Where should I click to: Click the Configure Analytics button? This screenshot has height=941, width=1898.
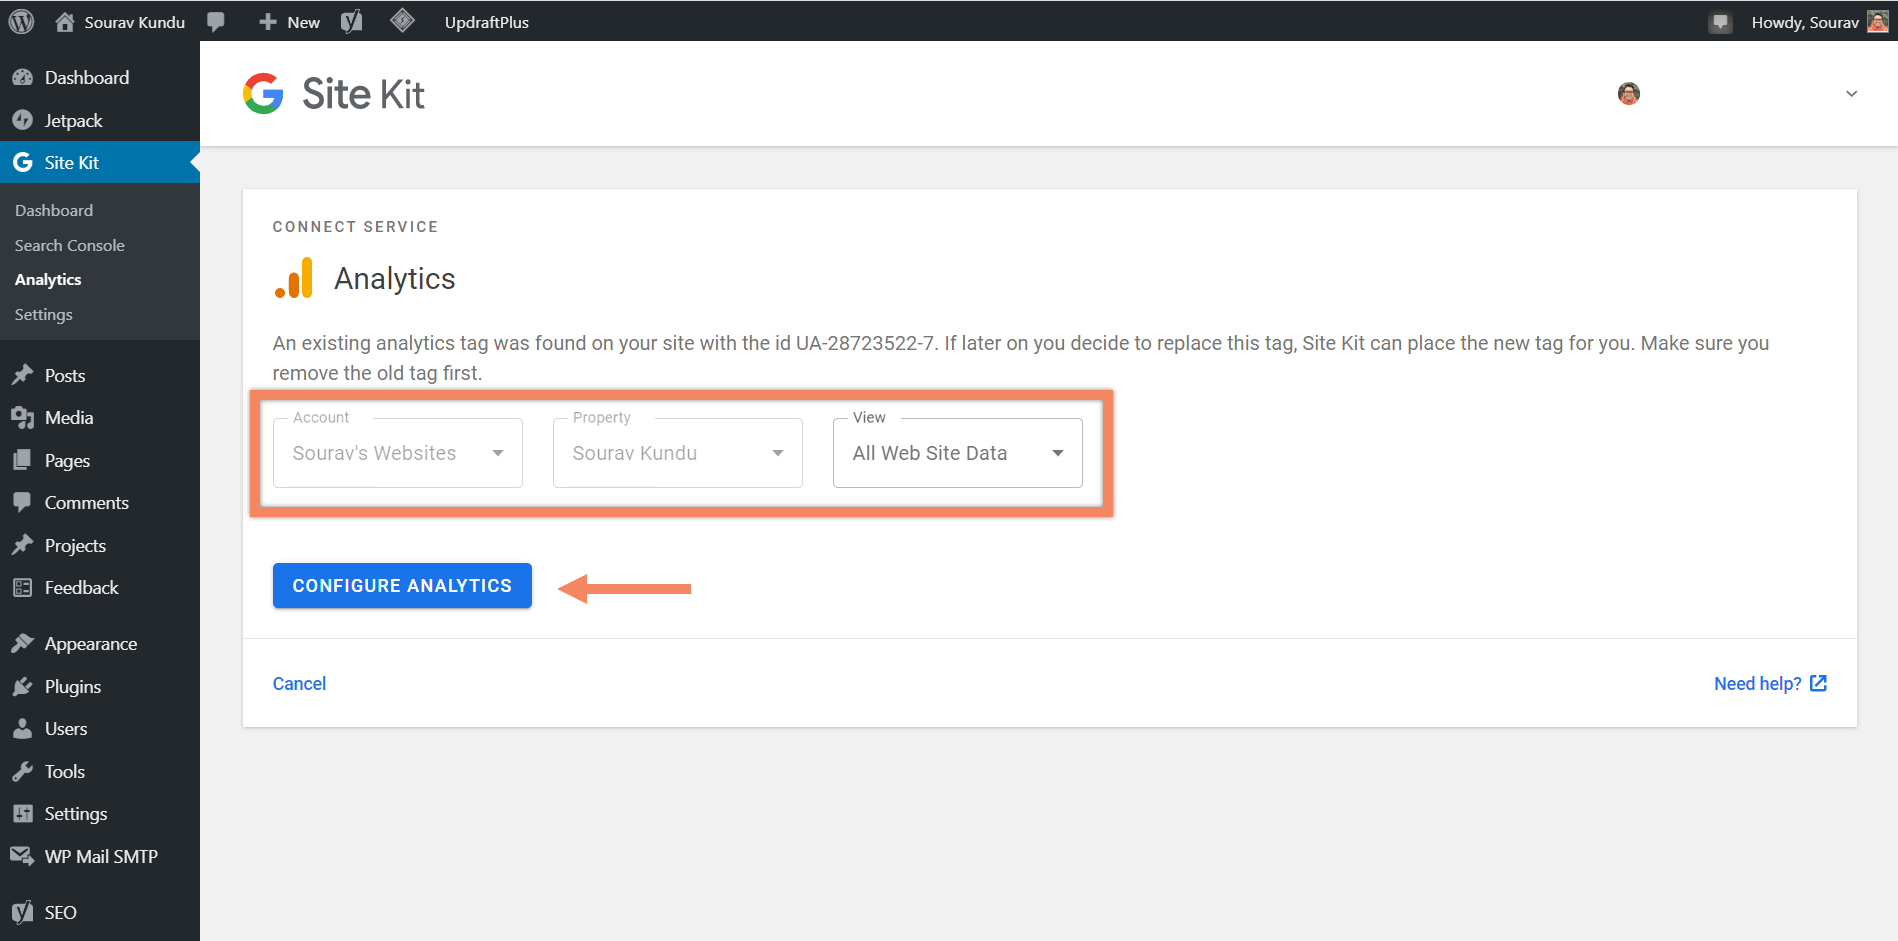tap(402, 586)
